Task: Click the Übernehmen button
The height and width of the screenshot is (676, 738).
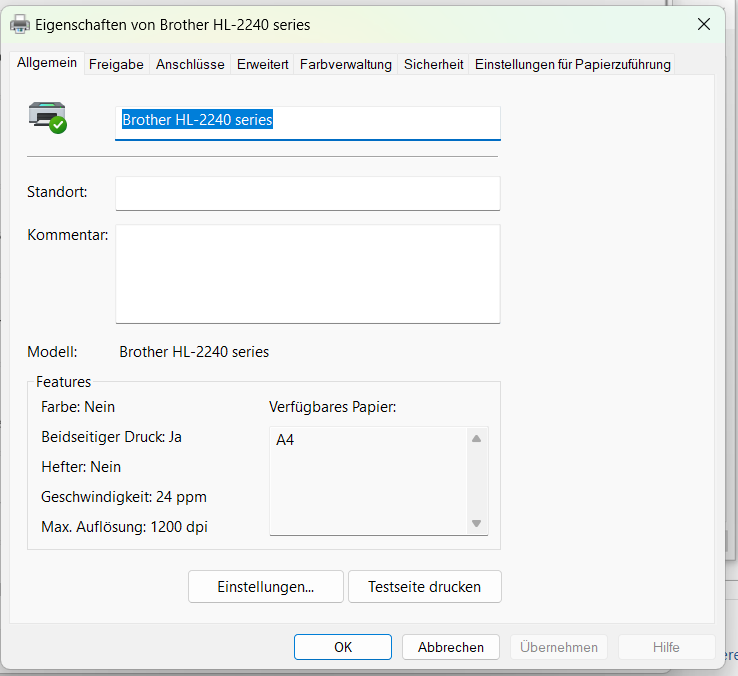Action: [x=559, y=647]
